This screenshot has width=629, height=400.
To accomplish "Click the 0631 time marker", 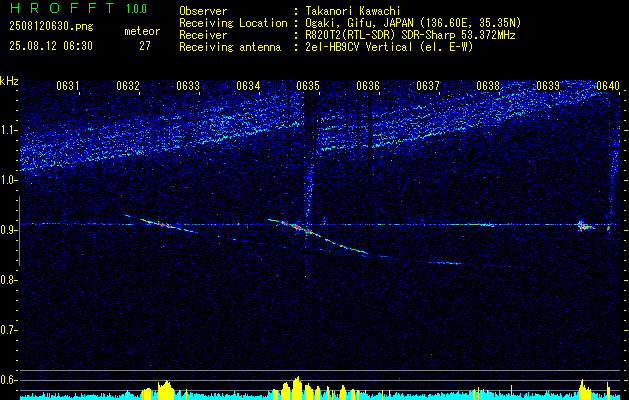I will [x=67, y=86].
